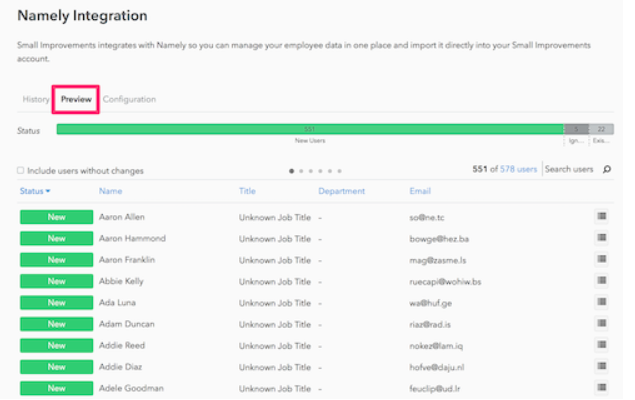The width and height of the screenshot is (635, 400).
Task: Click email bowge@hez.ba
Action: pos(439,239)
